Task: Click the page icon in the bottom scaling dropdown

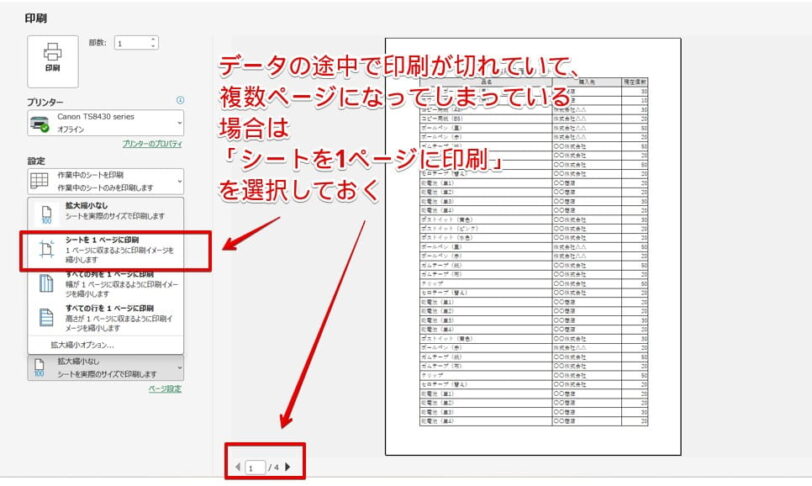Action: (39, 367)
